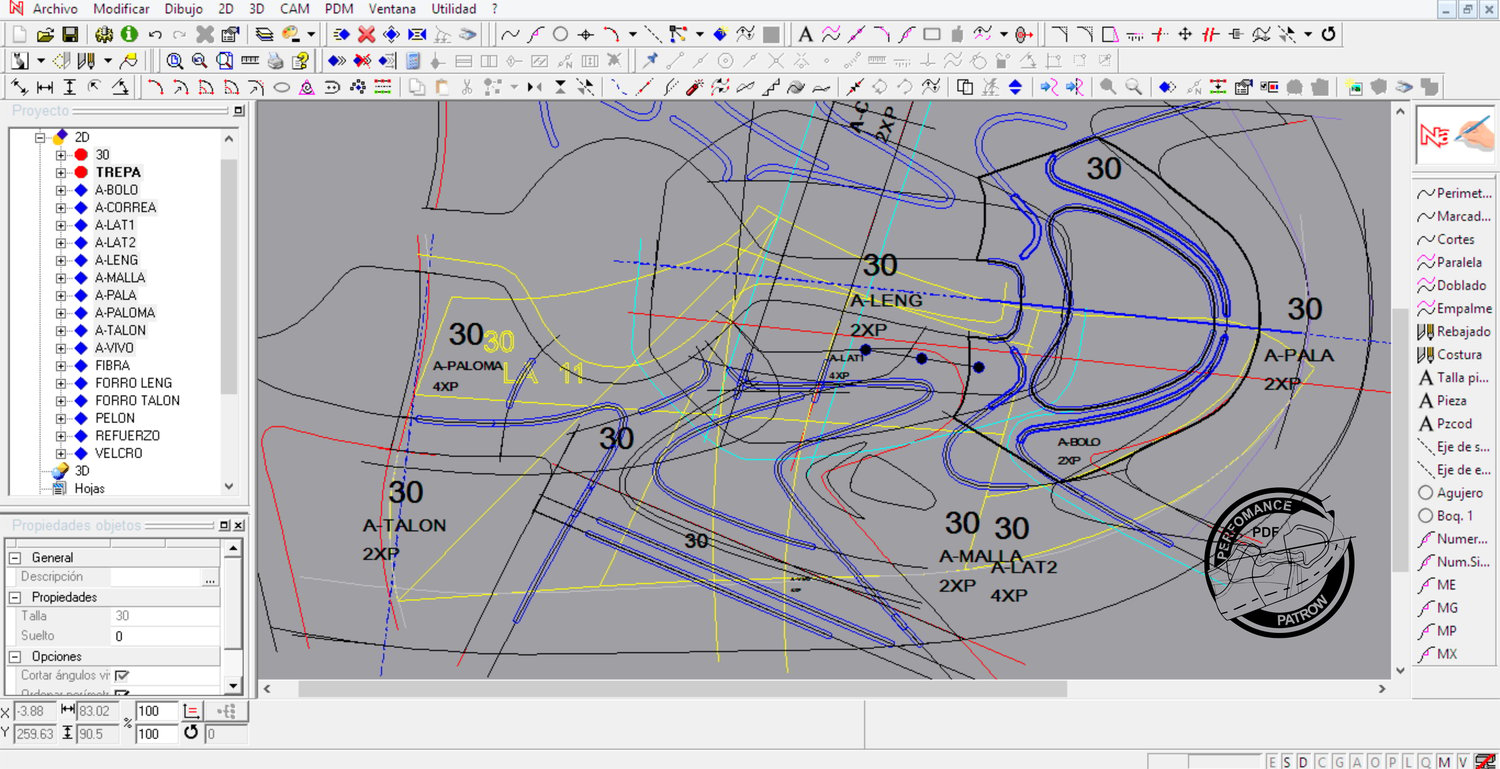Screen dimensions: 1500x769
Task: Click the ellipsis button beside Descripción
Action: coord(210,577)
